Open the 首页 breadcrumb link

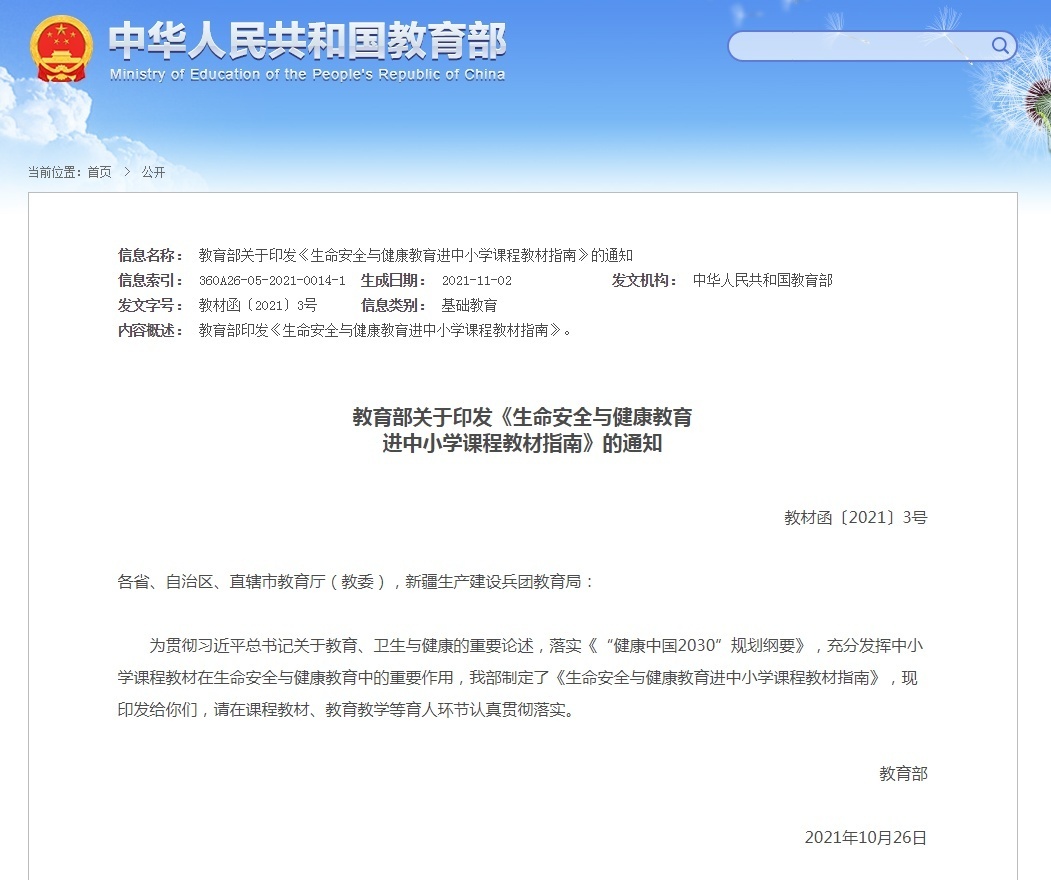(x=99, y=172)
